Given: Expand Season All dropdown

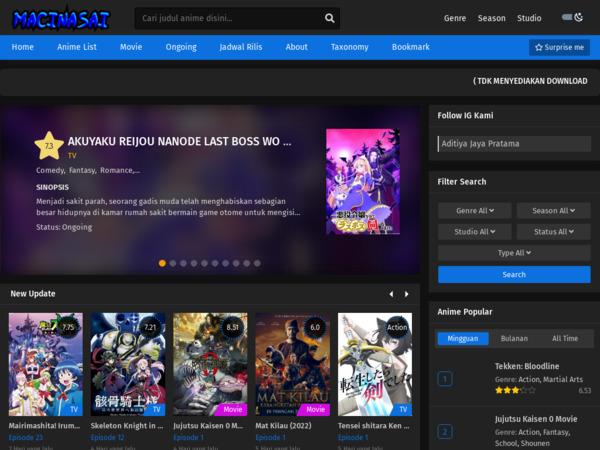Looking at the screenshot, I should (x=553, y=210).
